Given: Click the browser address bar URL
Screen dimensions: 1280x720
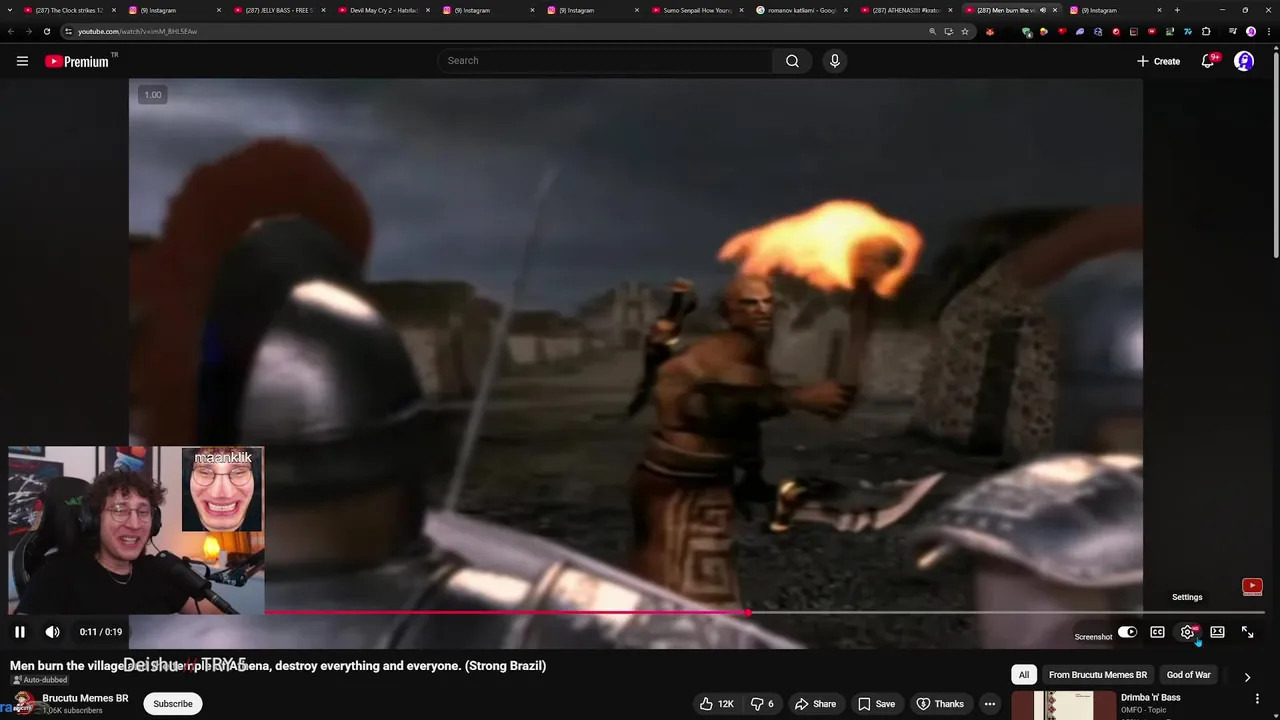Looking at the screenshot, I should pyautogui.click(x=138, y=31).
